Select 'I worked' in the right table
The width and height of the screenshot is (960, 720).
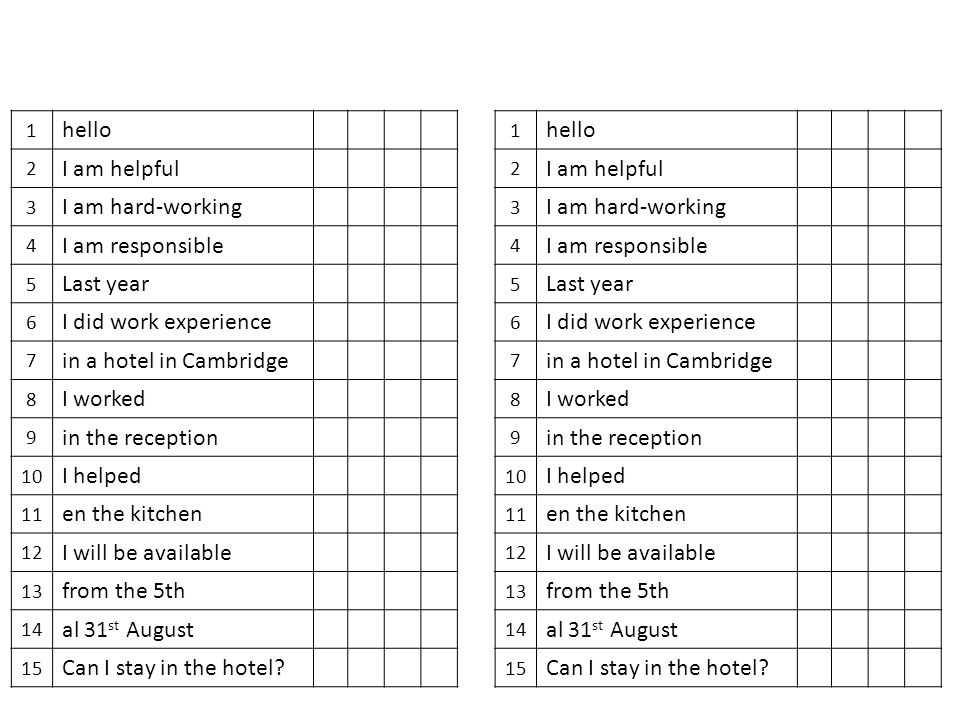coord(667,399)
